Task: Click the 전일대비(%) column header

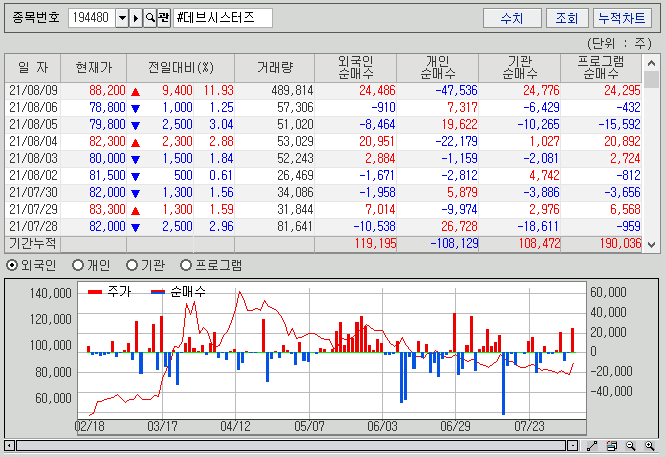Action: coord(181,68)
